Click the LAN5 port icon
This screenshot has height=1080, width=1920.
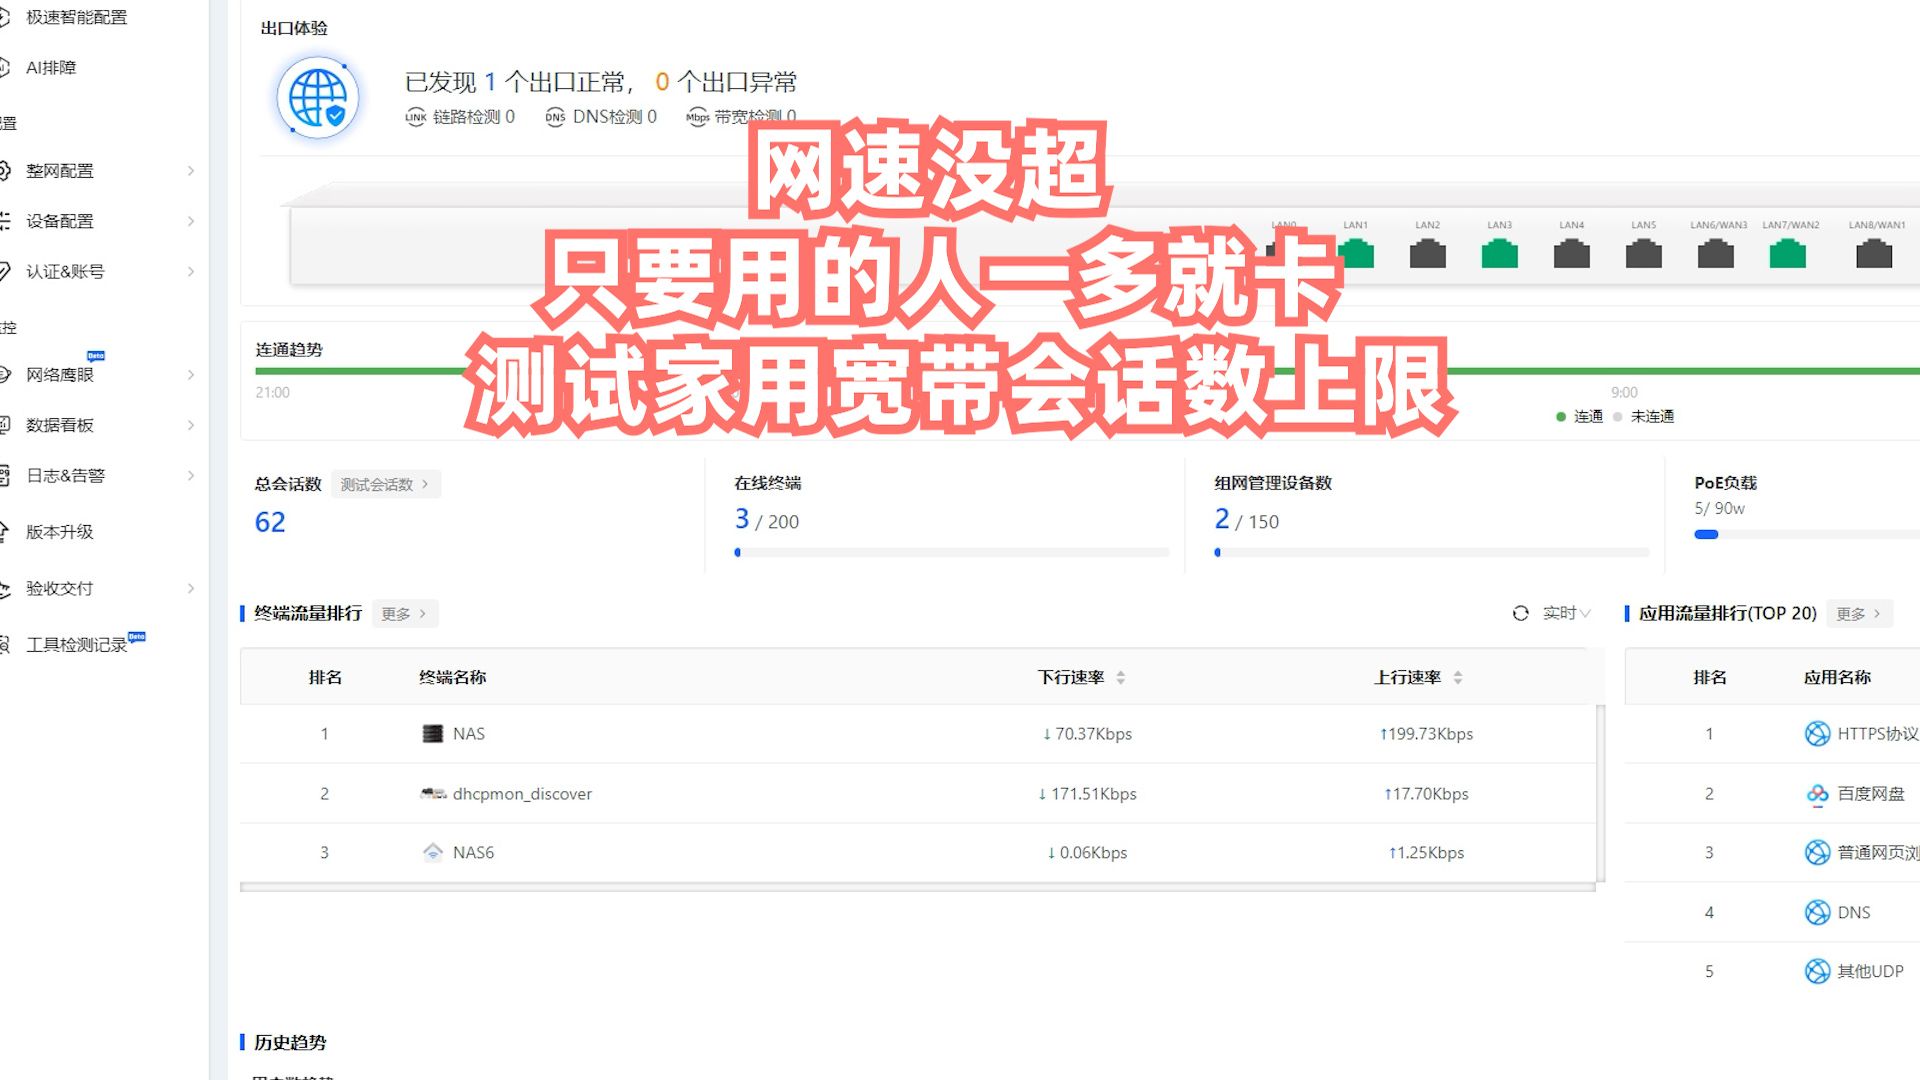click(x=1644, y=254)
